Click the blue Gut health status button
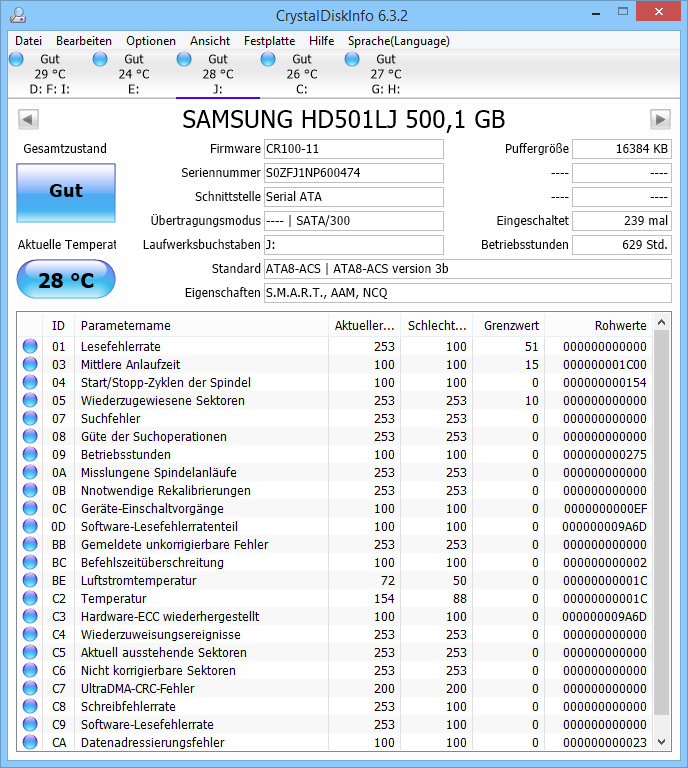The image size is (688, 768). pos(66,192)
